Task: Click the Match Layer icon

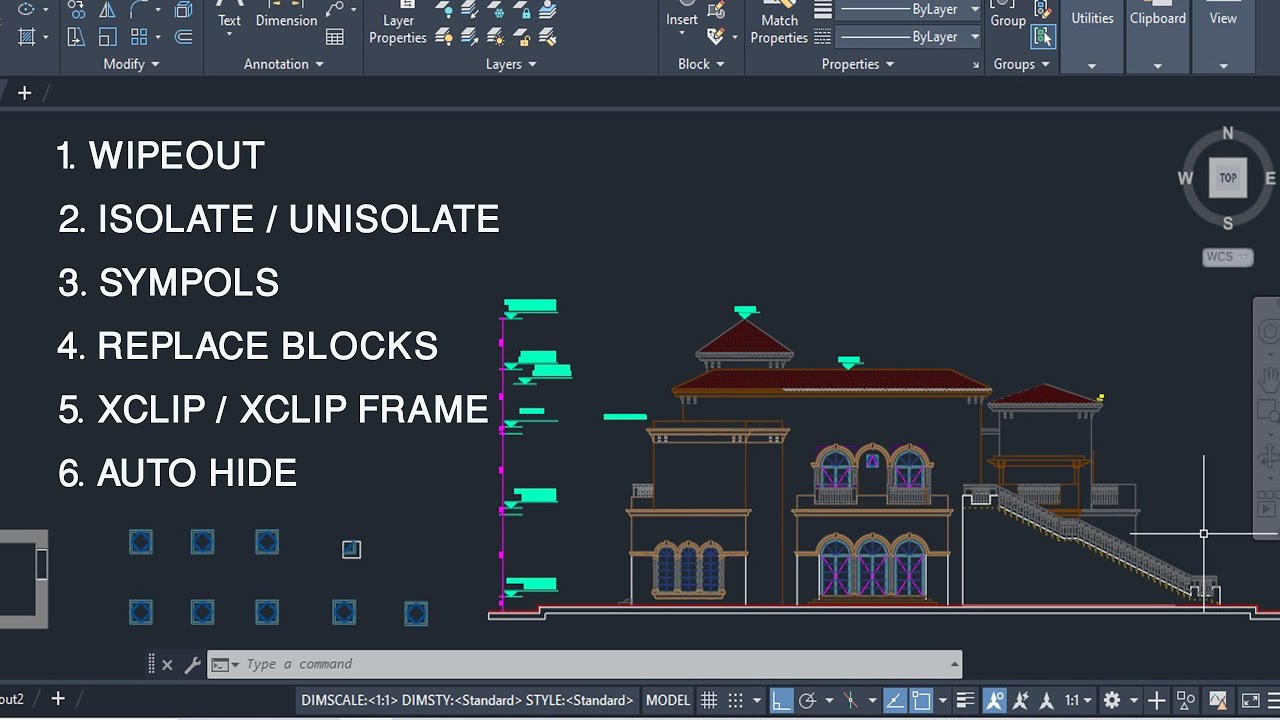Action: coord(547,37)
